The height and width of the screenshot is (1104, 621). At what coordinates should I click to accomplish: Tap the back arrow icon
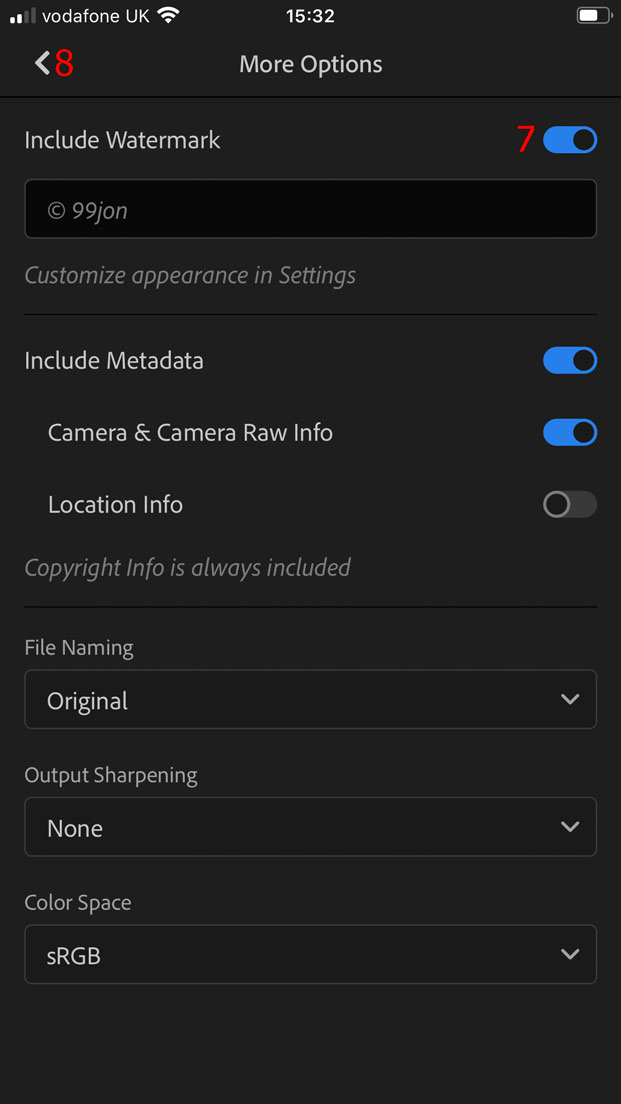point(42,64)
